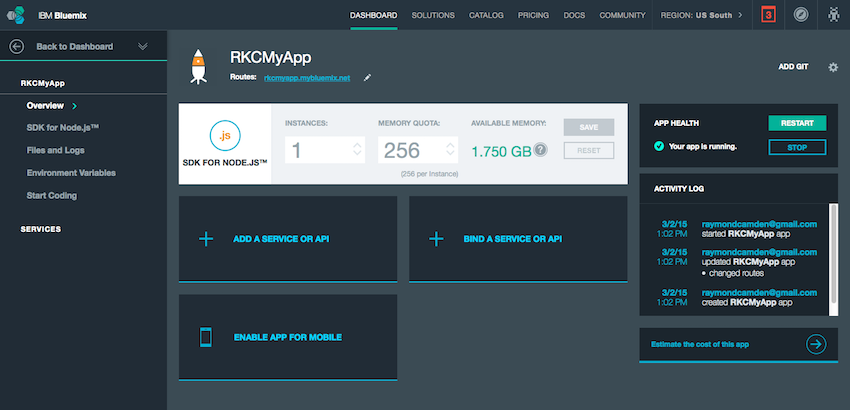Image resolution: width=850 pixels, height=410 pixels.
Task: Click the Reset button
Action: coord(589,151)
